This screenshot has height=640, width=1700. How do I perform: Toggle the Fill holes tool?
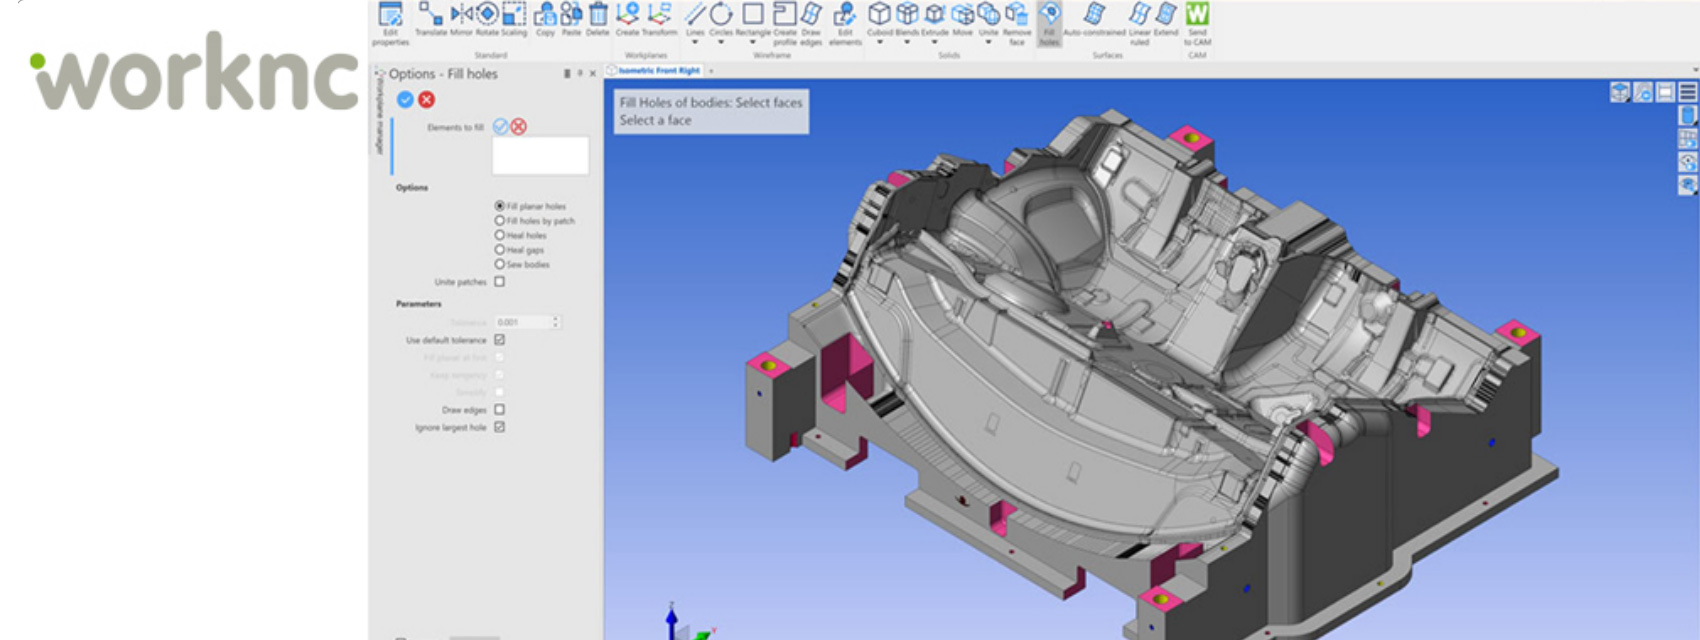(x=1049, y=23)
